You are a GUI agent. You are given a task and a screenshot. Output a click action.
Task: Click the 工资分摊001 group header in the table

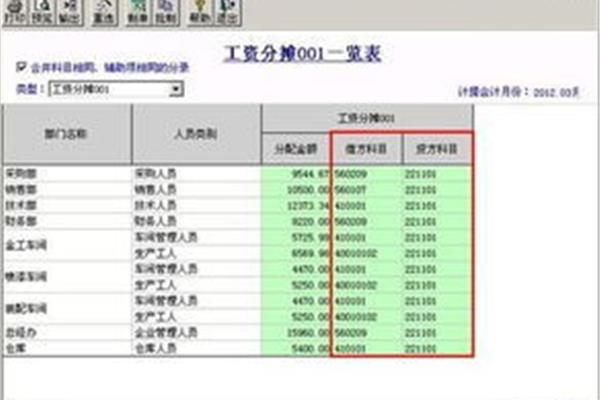coord(367,118)
